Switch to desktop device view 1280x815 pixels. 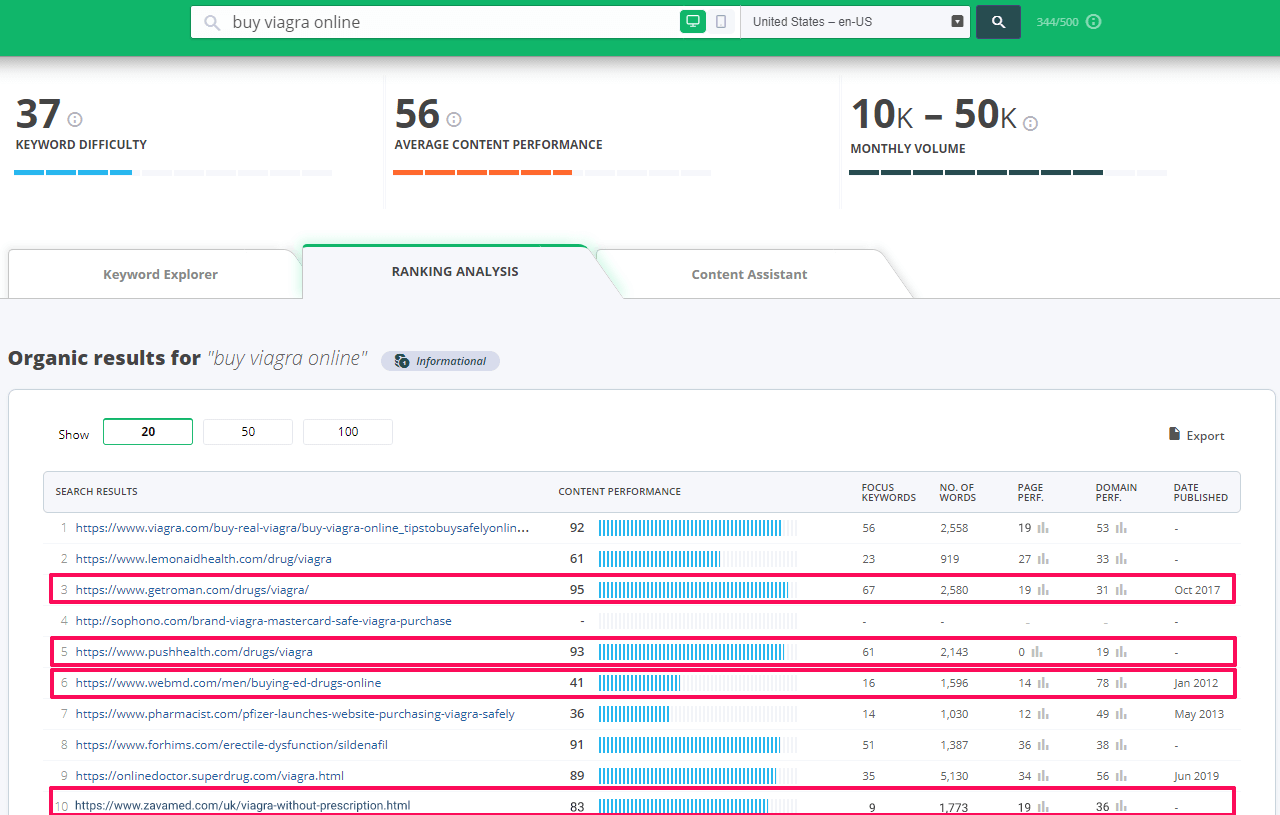692,22
